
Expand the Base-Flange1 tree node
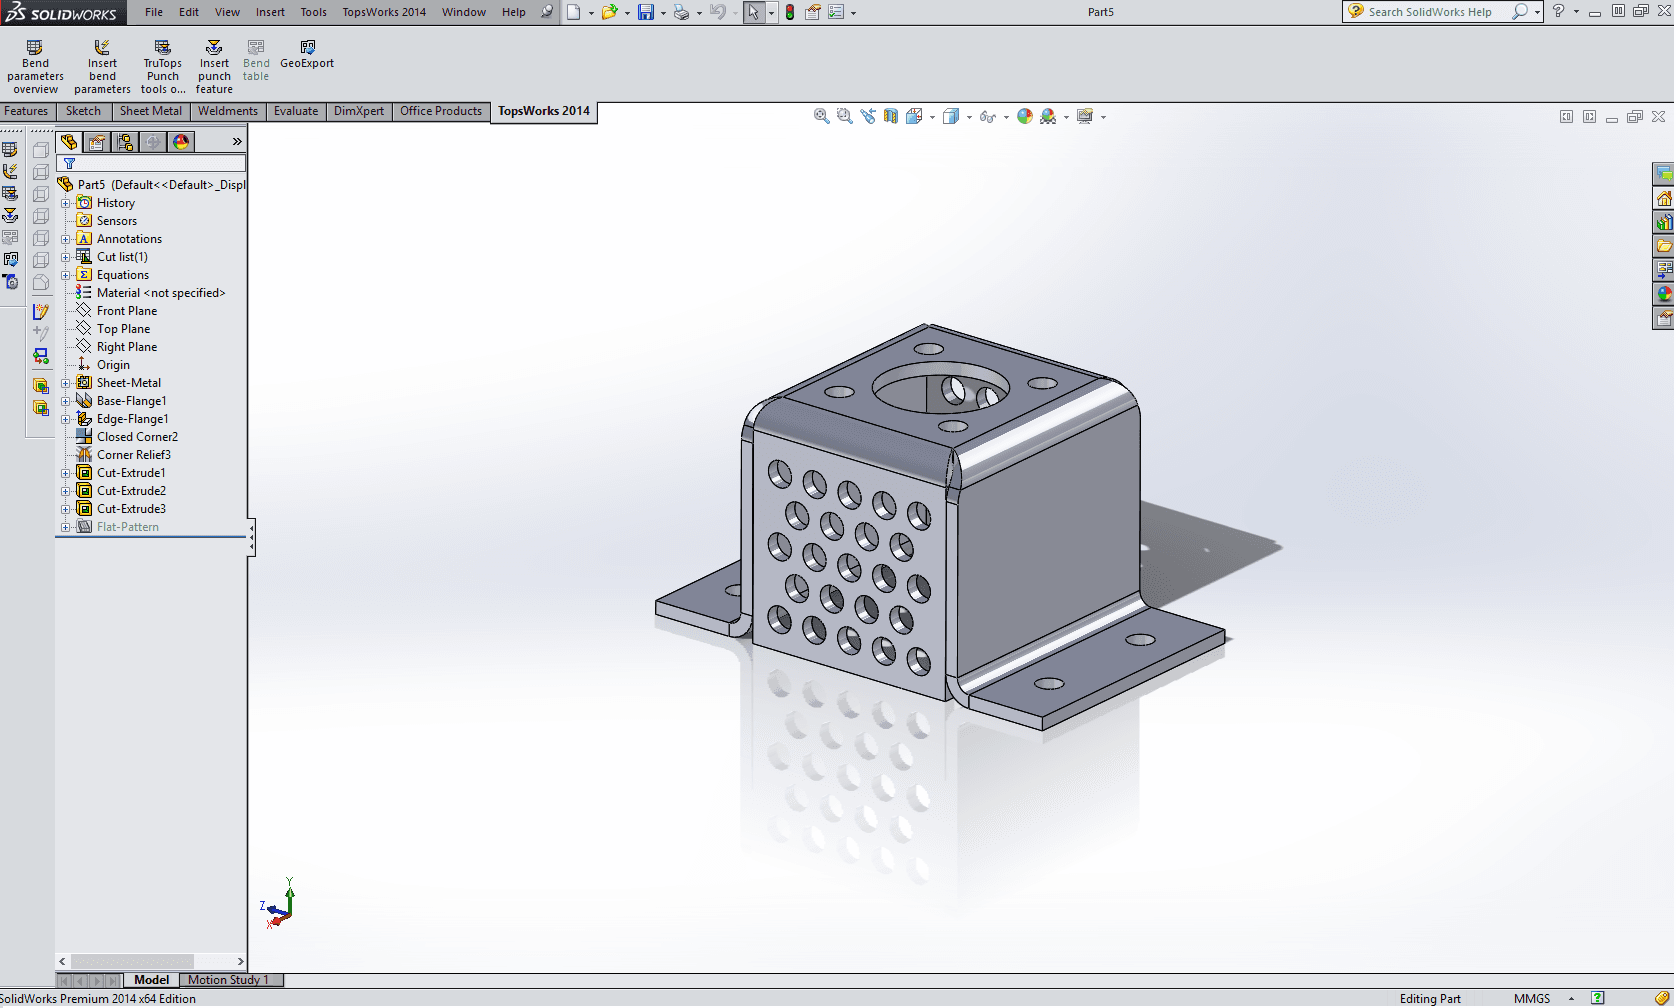tap(66, 401)
